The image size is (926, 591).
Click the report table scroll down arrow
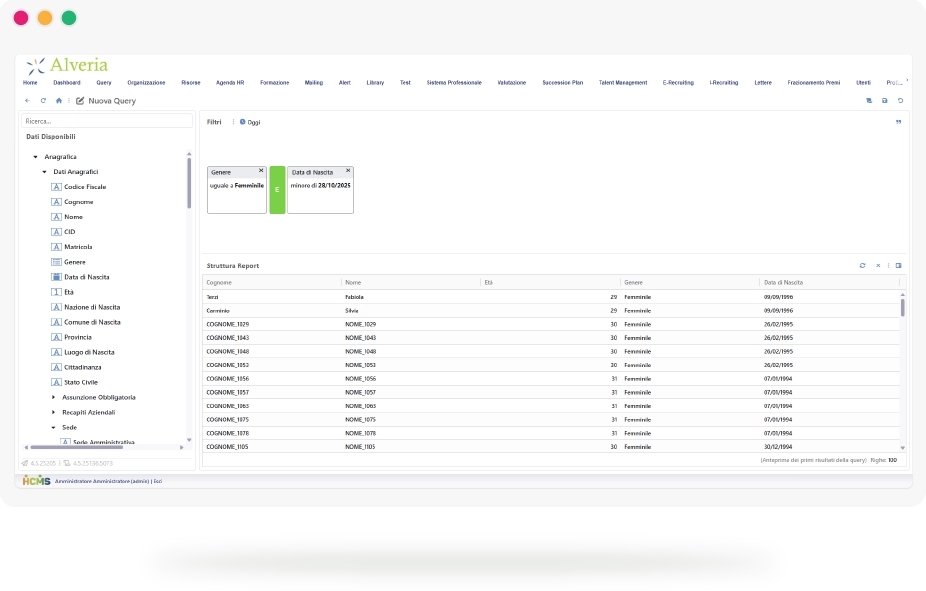(902, 448)
